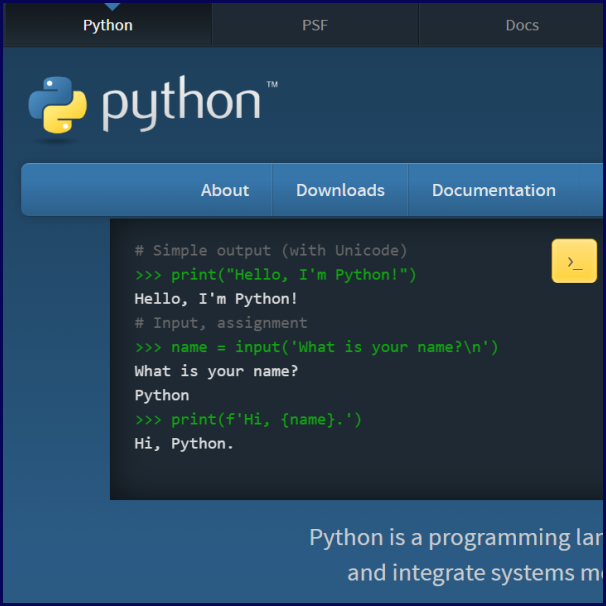This screenshot has height=606, width=606.
Task: Open the Downloads menu
Action: pyautogui.click(x=340, y=190)
